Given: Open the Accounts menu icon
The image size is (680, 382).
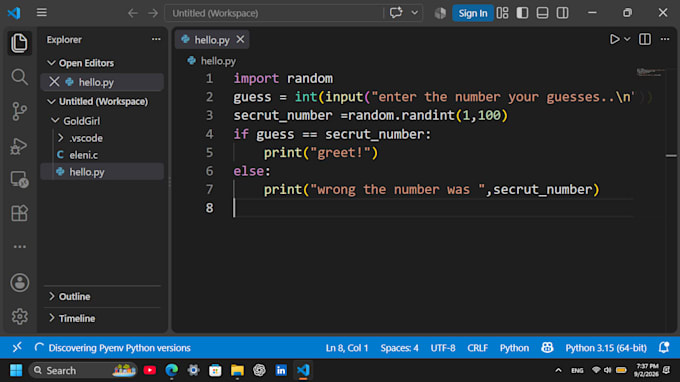Looking at the screenshot, I should point(20,283).
